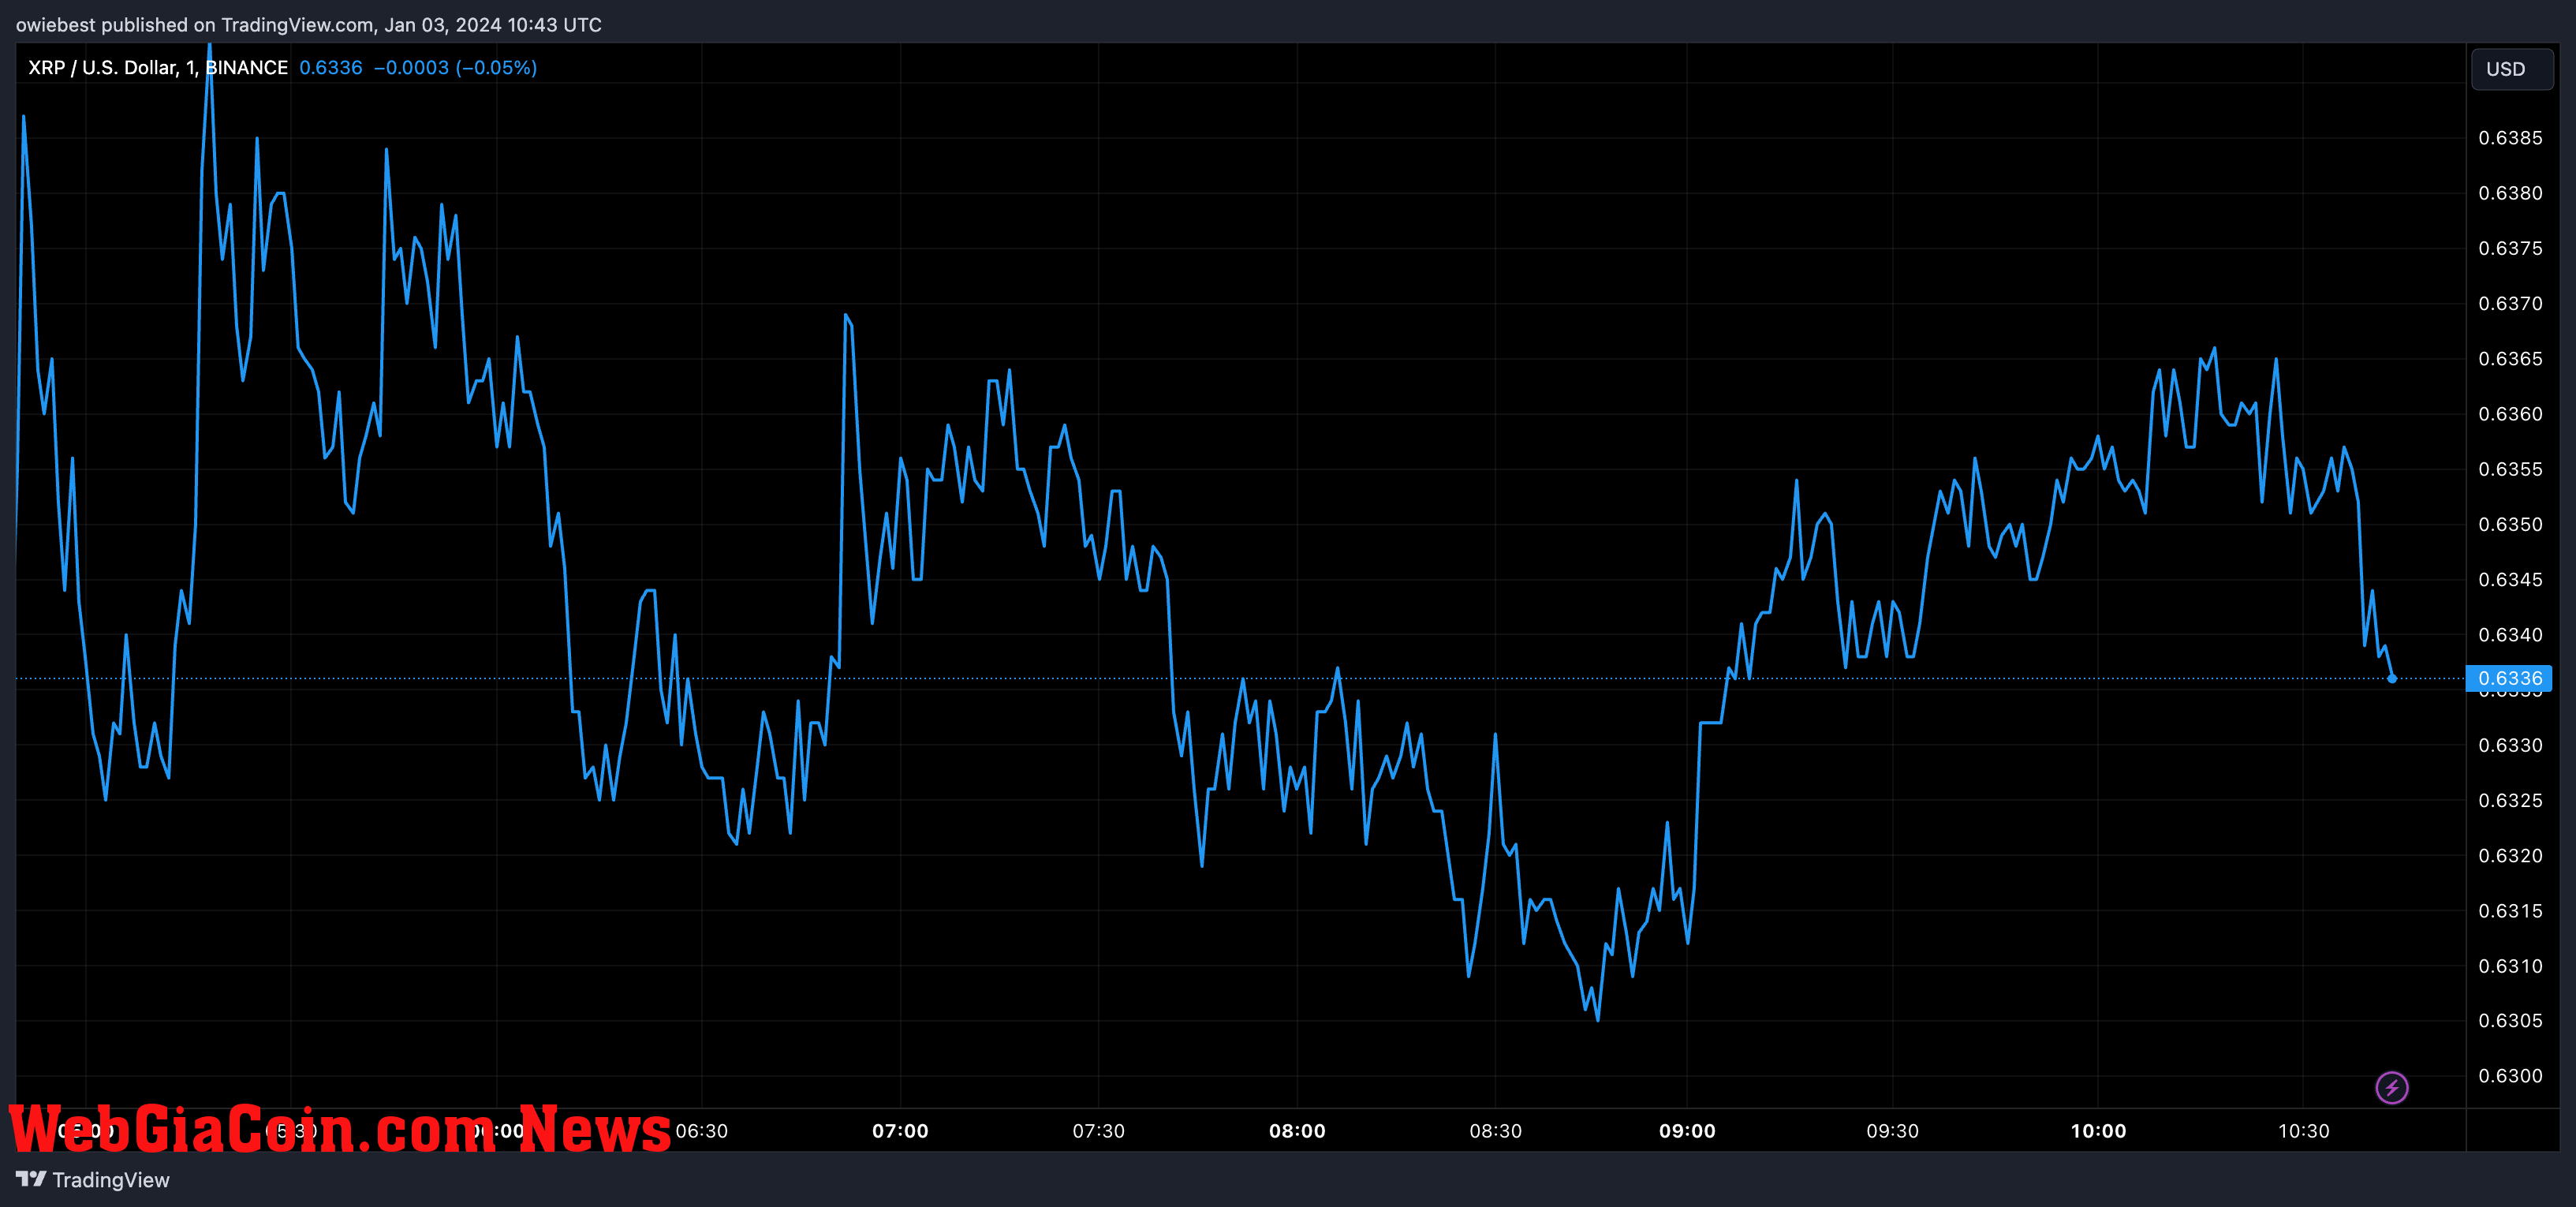Click the 0.6305 price axis label

tap(2510, 1020)
